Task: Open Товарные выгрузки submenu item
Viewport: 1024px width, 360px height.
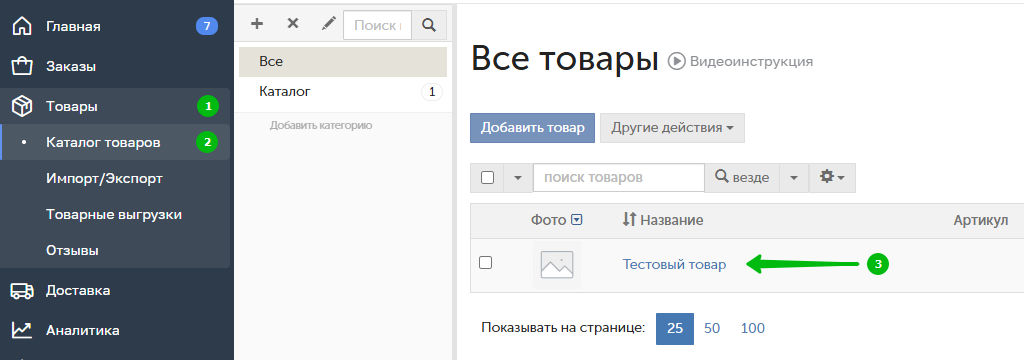Action: coord(115,214)
